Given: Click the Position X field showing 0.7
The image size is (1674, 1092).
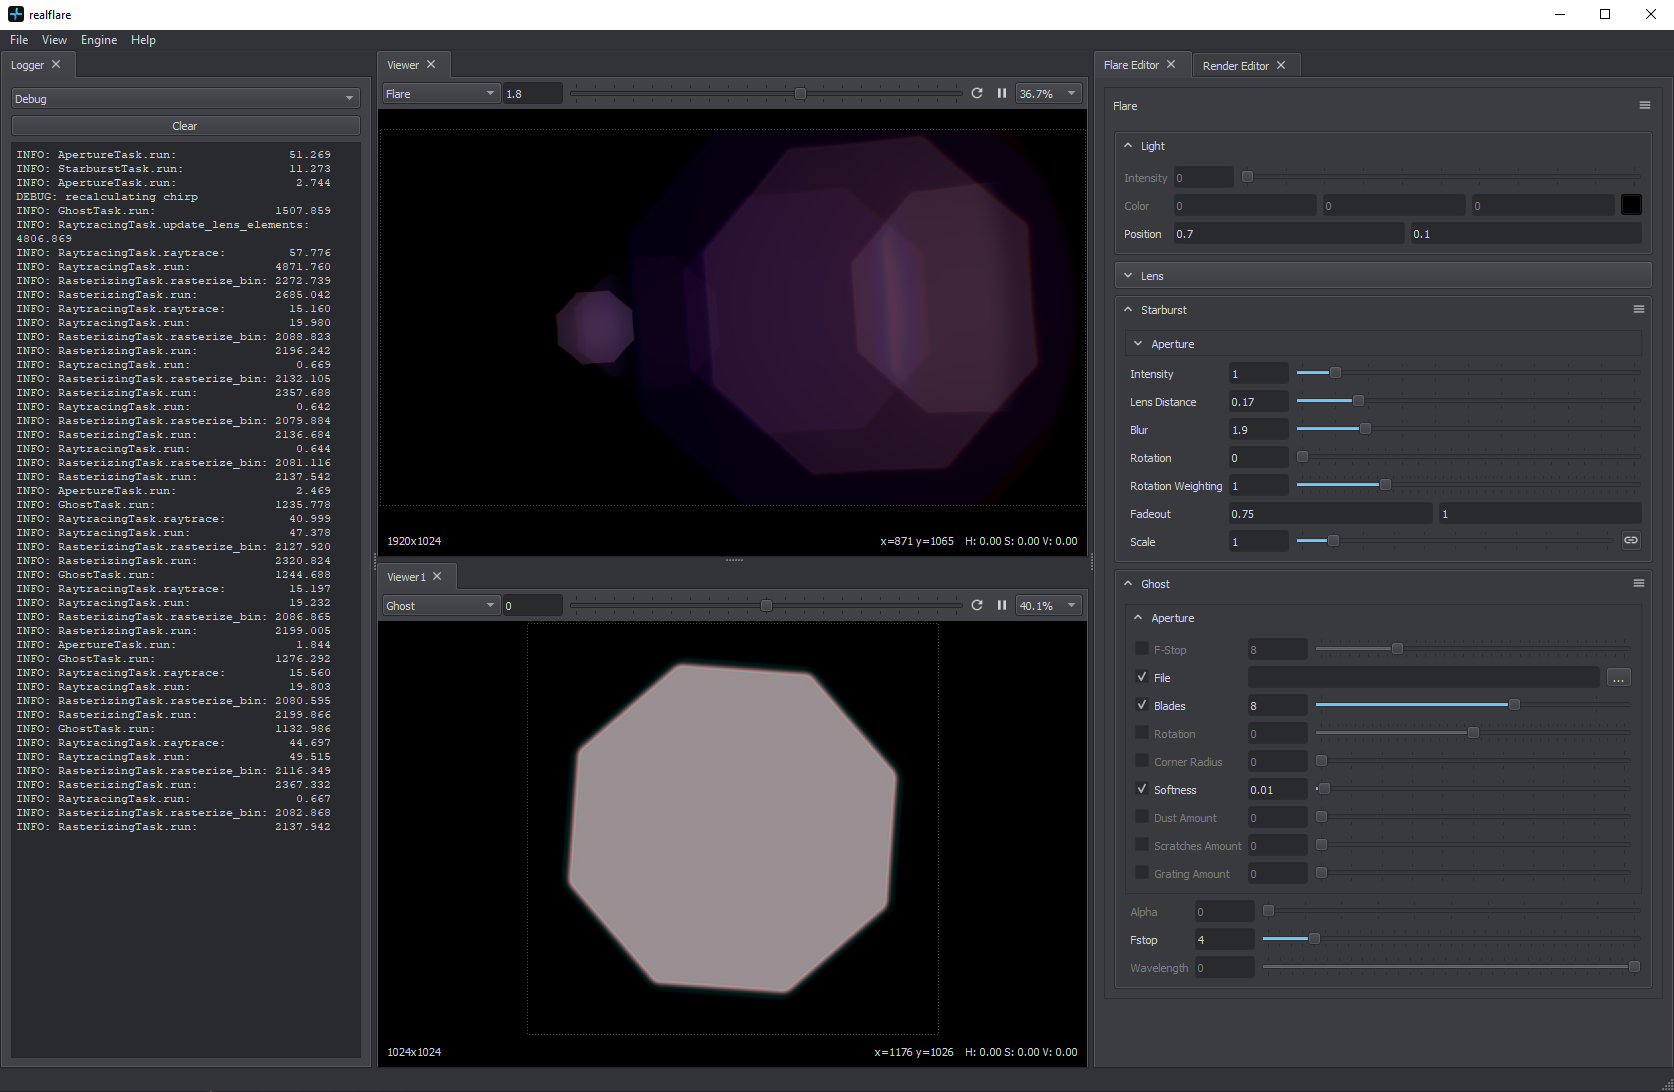Looking at the screenshot, I should pos(1288,234).
